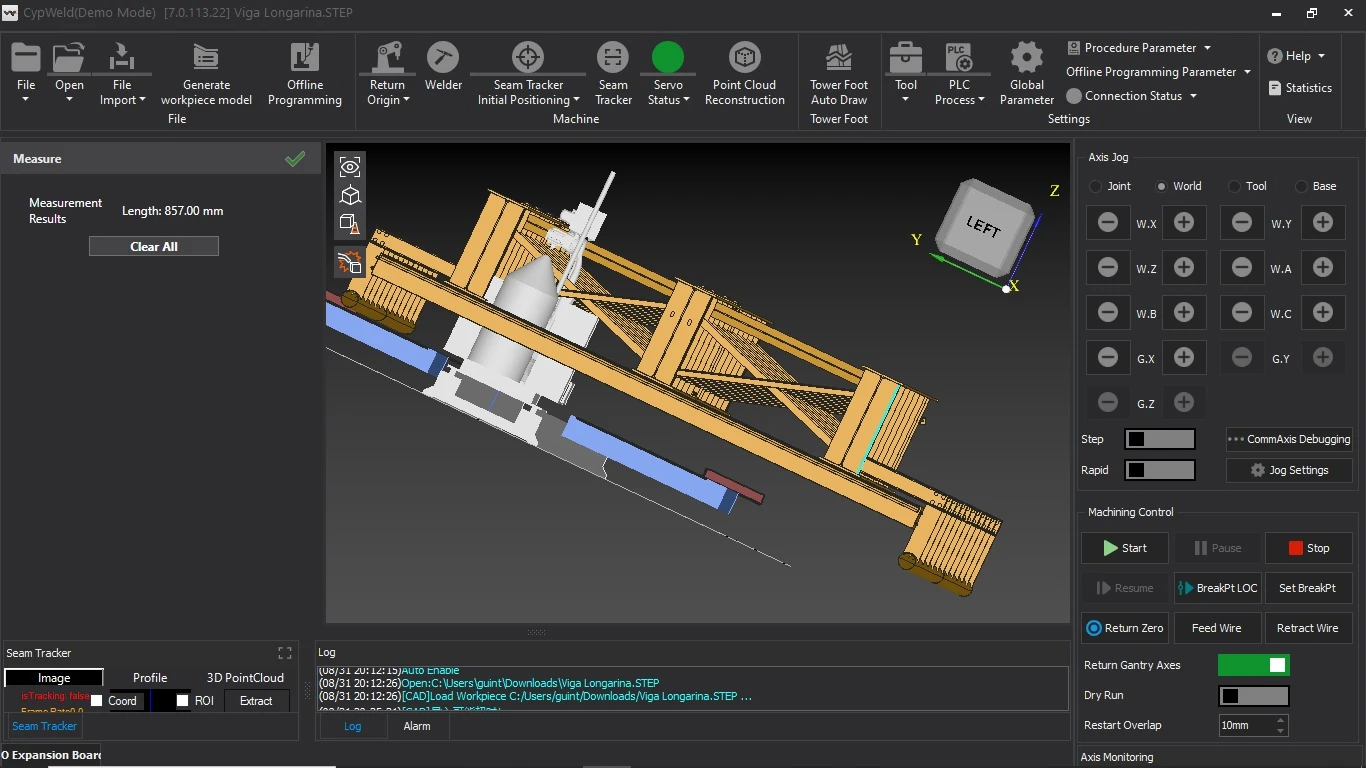Image resolution: width=1366 pixels, height=768 pixels.
Task: Select Base jog mode
Action: [x=1315, y=186]
